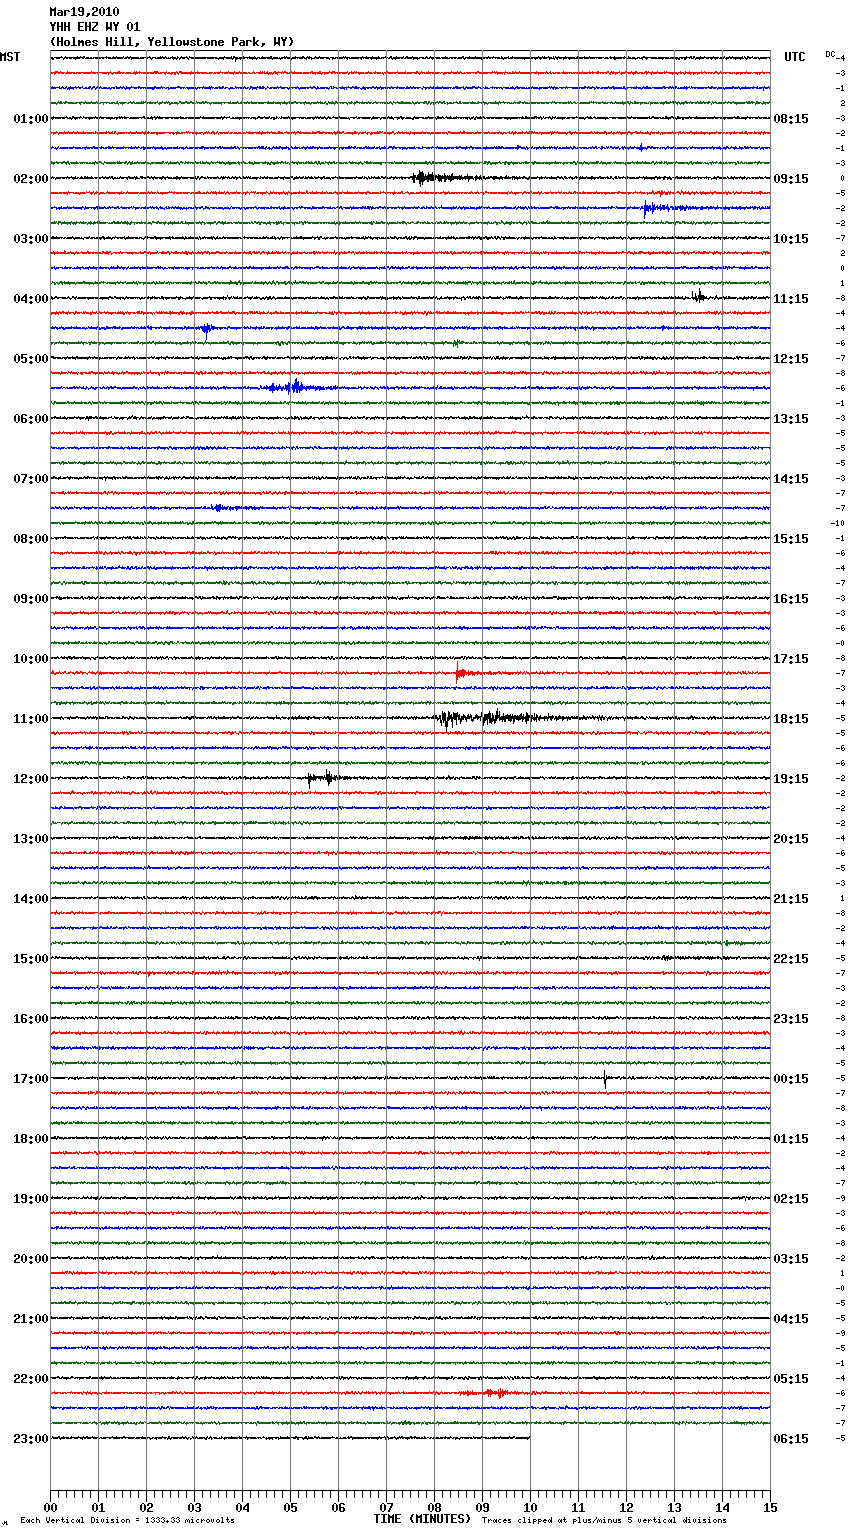This screenshot has width=850, height=1534.
Task: Select the 01:00 MST time label
Action: (x=31, y=119)
